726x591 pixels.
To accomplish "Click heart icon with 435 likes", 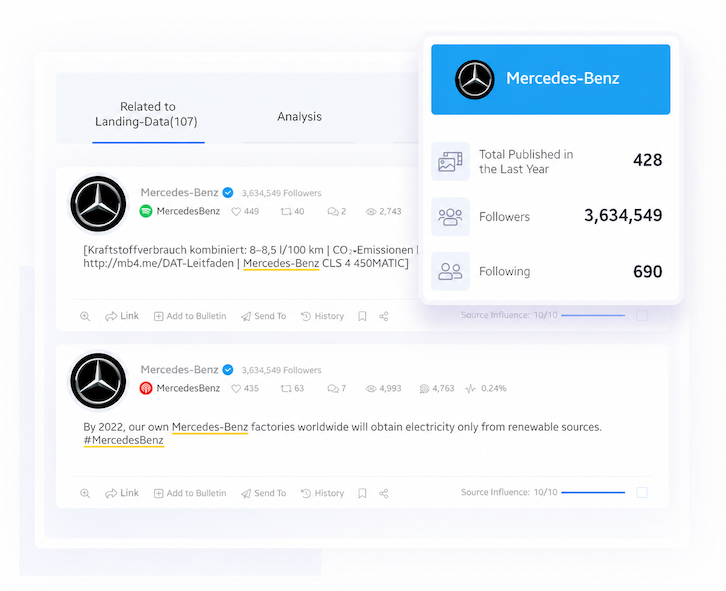I will point(236,389).
